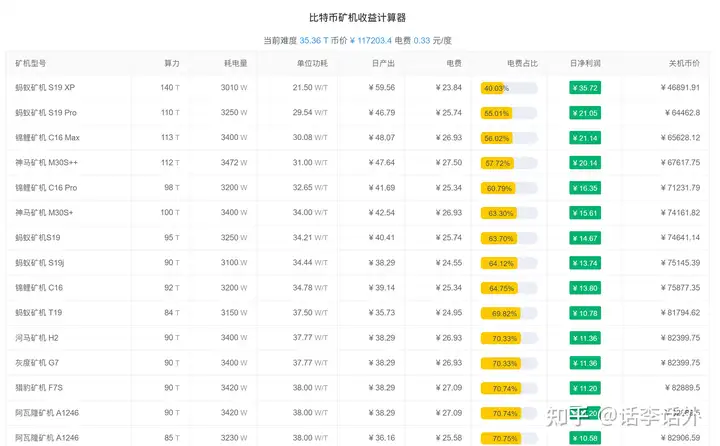Click the green ¥ 10.58 profit badge

click(585, 438)
